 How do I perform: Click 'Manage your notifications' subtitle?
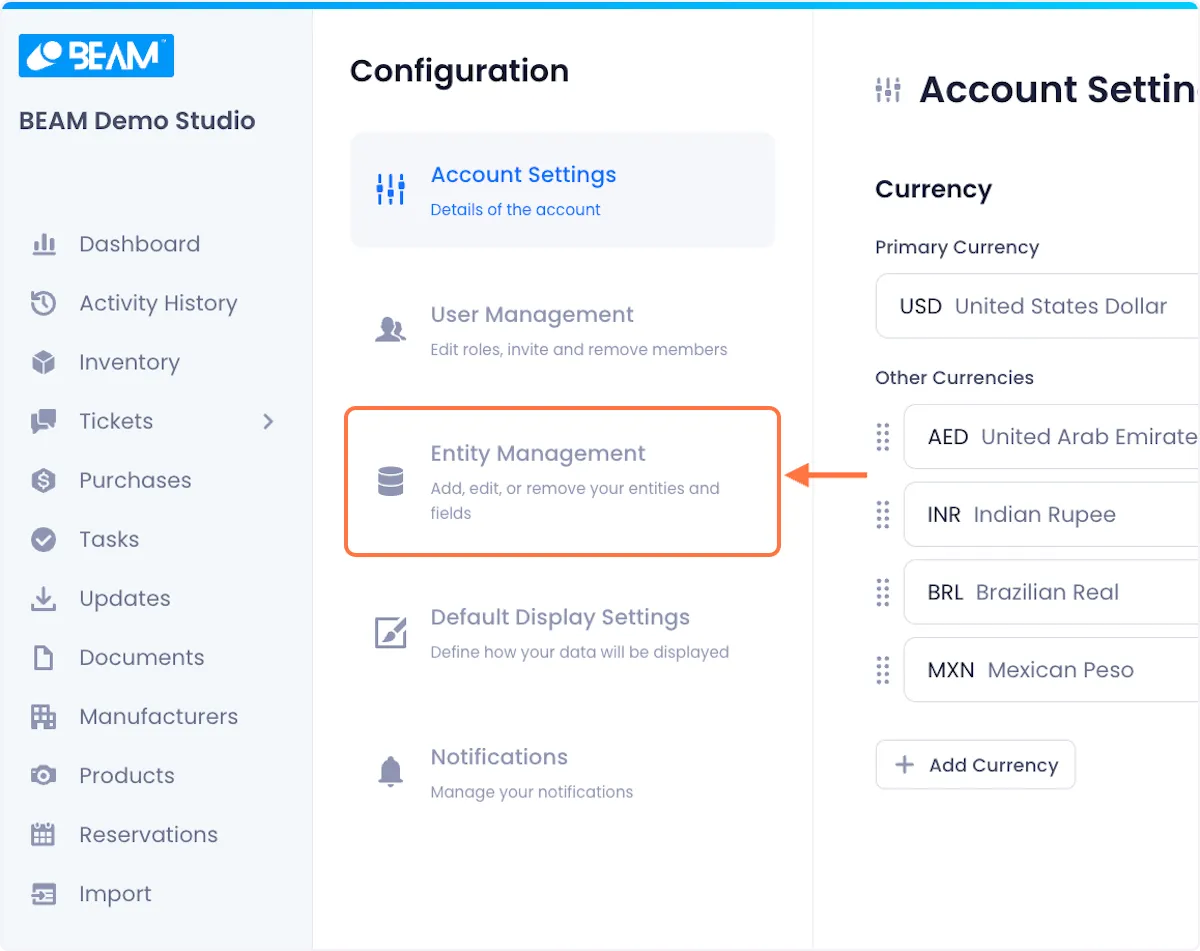(x=532, y=792)
